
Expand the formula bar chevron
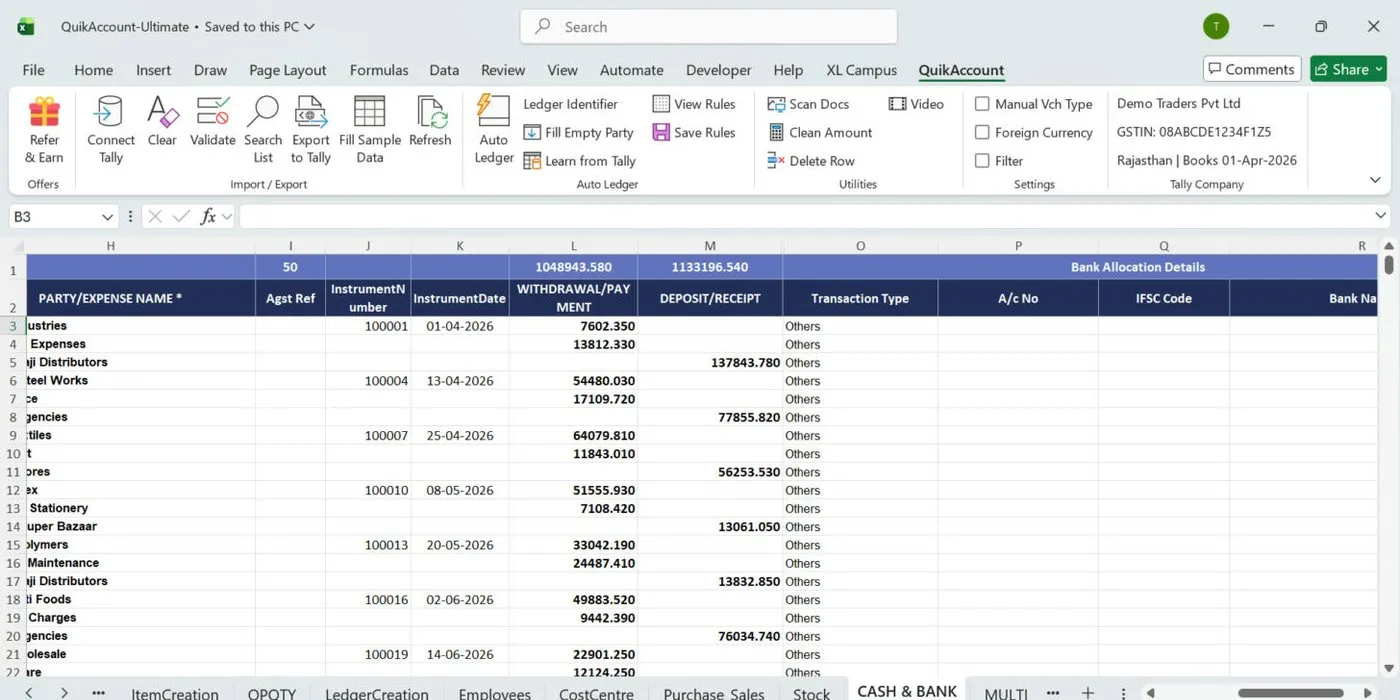pos(1381,216)
